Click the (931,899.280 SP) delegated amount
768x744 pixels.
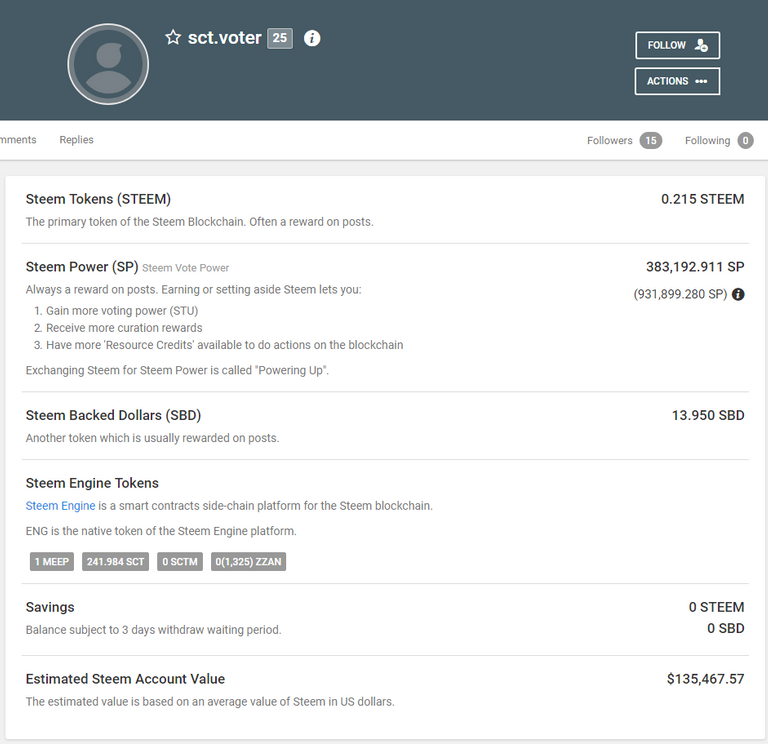pyautogui.click(x=680, y=294)
